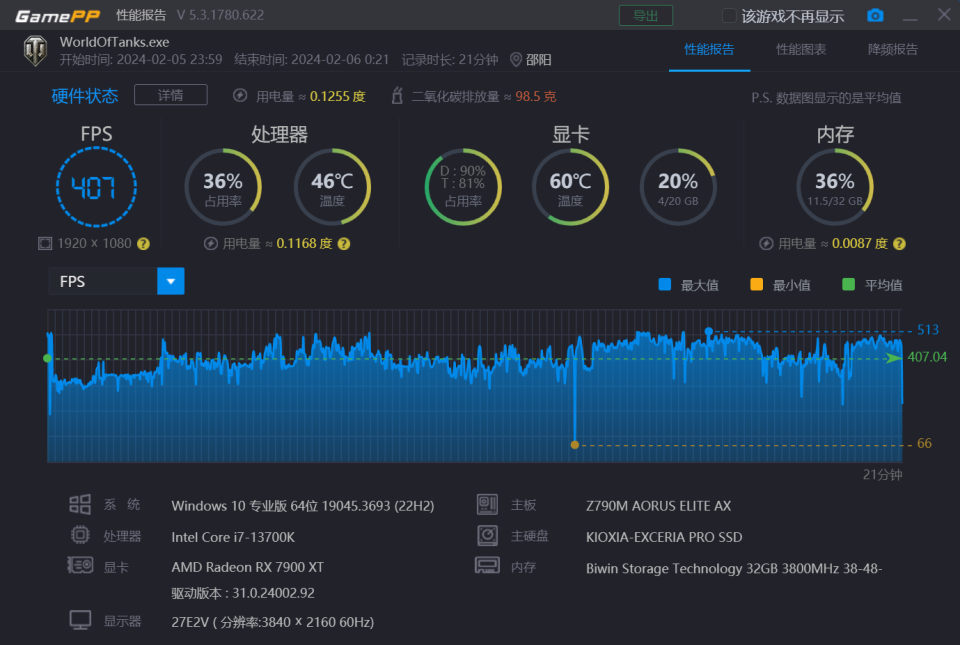960x645 pixels.
Task: Click the 407.04 average FPS label
Action: coord(927,357)
